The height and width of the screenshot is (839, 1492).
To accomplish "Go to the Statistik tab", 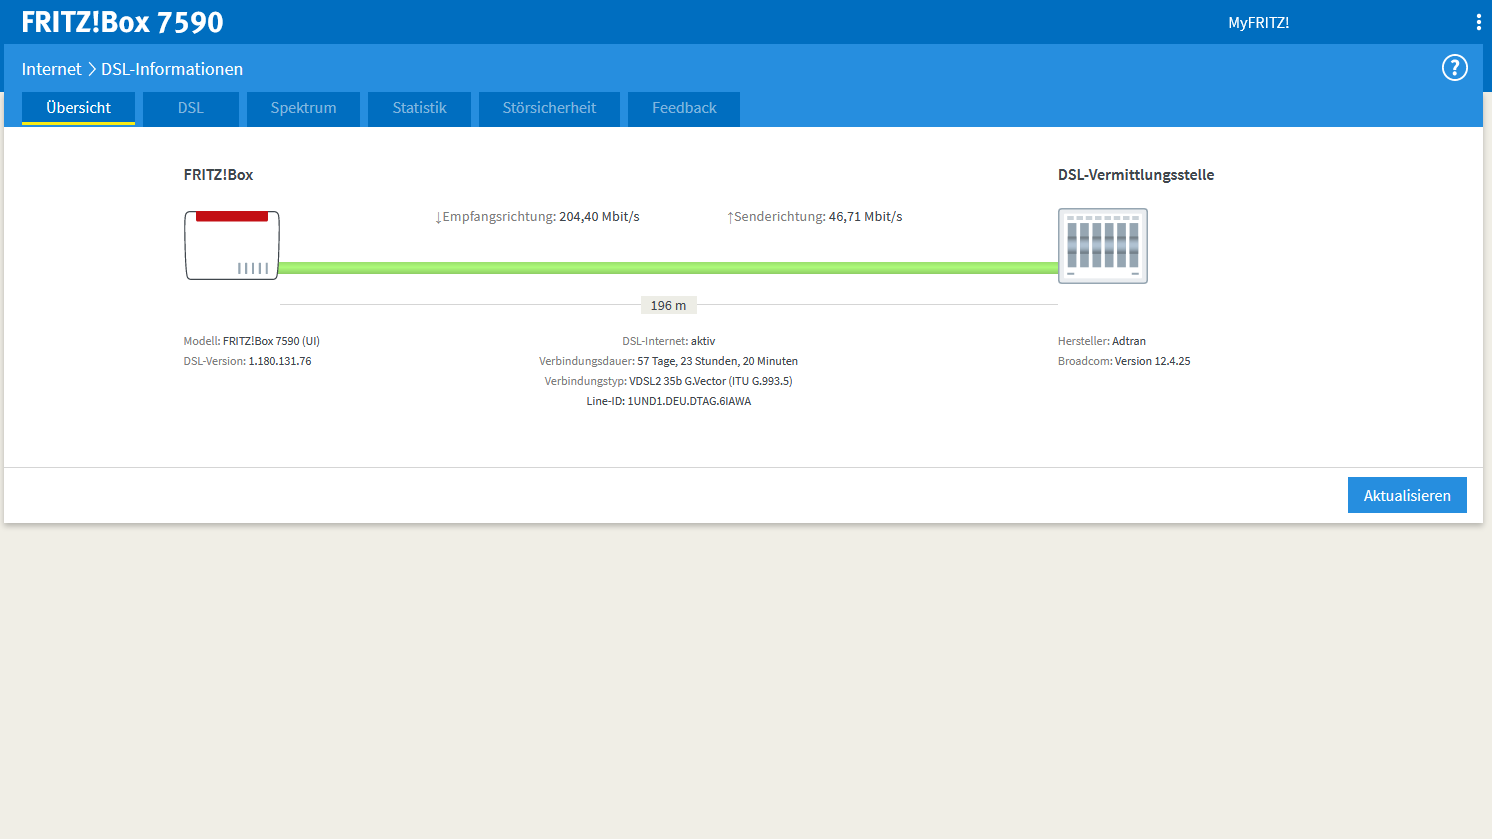I will point(419,108).
